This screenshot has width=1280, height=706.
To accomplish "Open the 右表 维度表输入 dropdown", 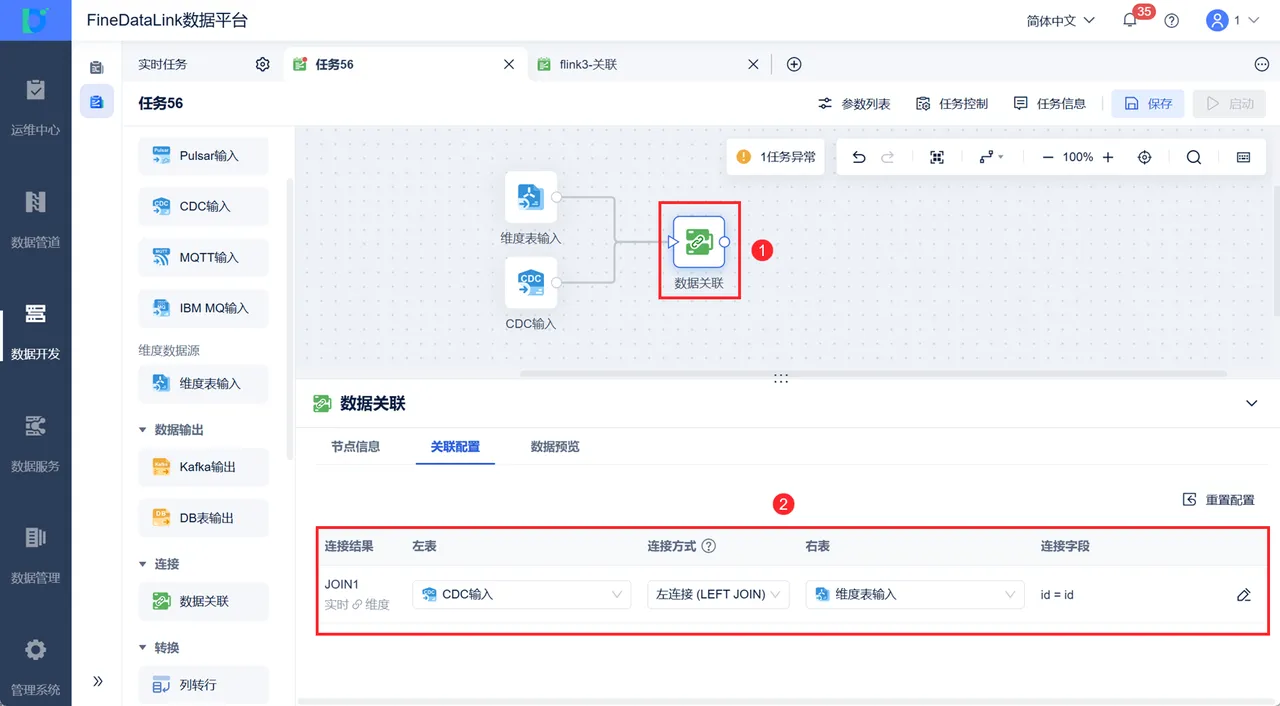I will 915,594.
